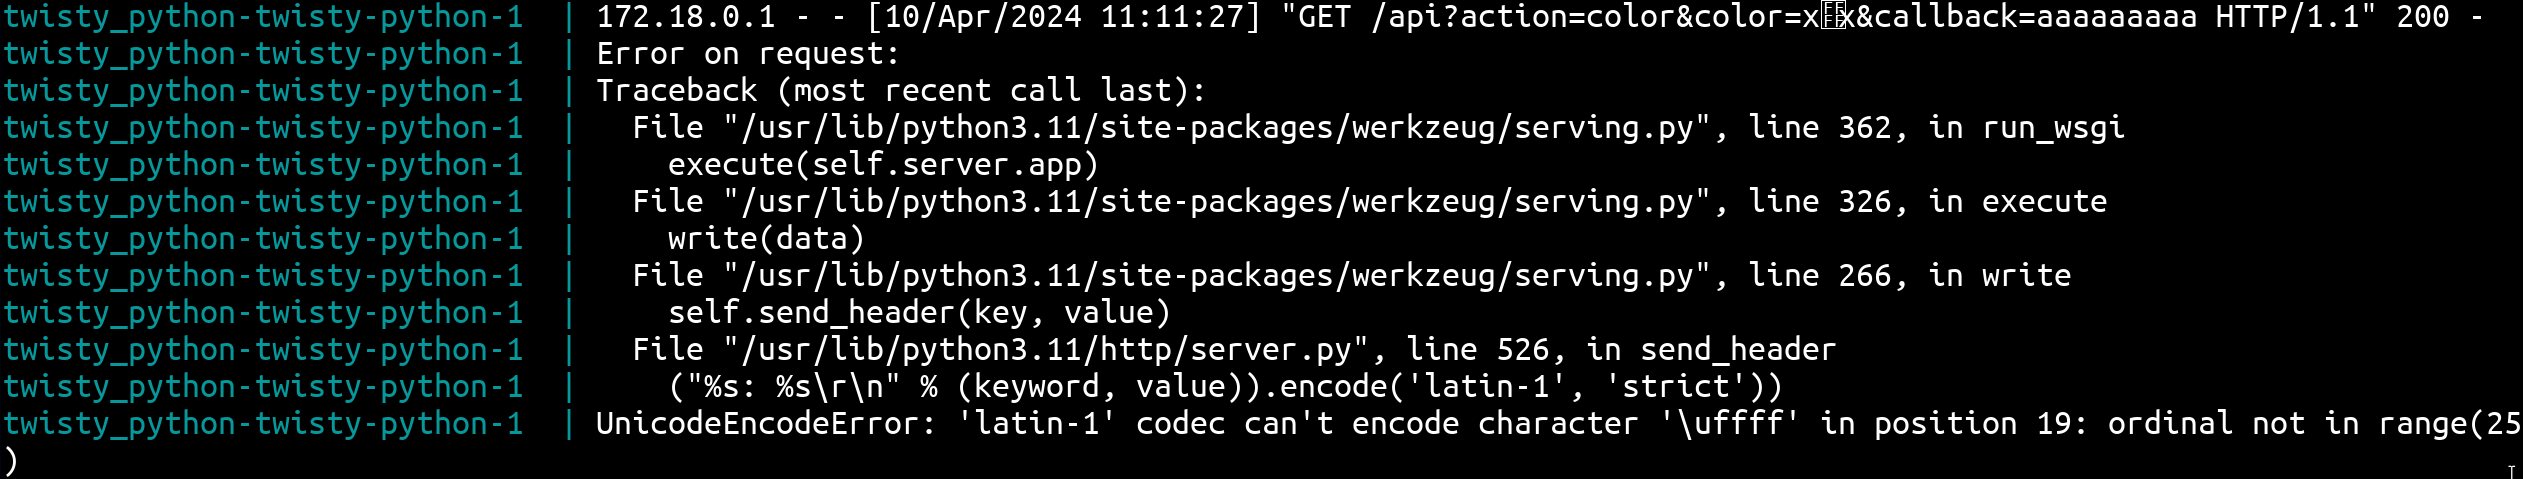Image resolution: width=2523 pixels, height=479 pixels.
Task: Click the write(data) code line
Action: pyautogui.click(x=766, y=239)
